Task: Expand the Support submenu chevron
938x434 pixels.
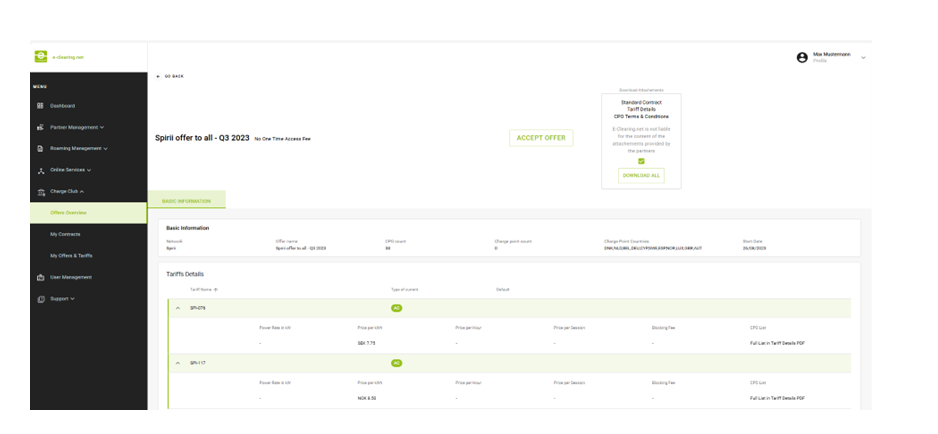Action: point(72,299)
